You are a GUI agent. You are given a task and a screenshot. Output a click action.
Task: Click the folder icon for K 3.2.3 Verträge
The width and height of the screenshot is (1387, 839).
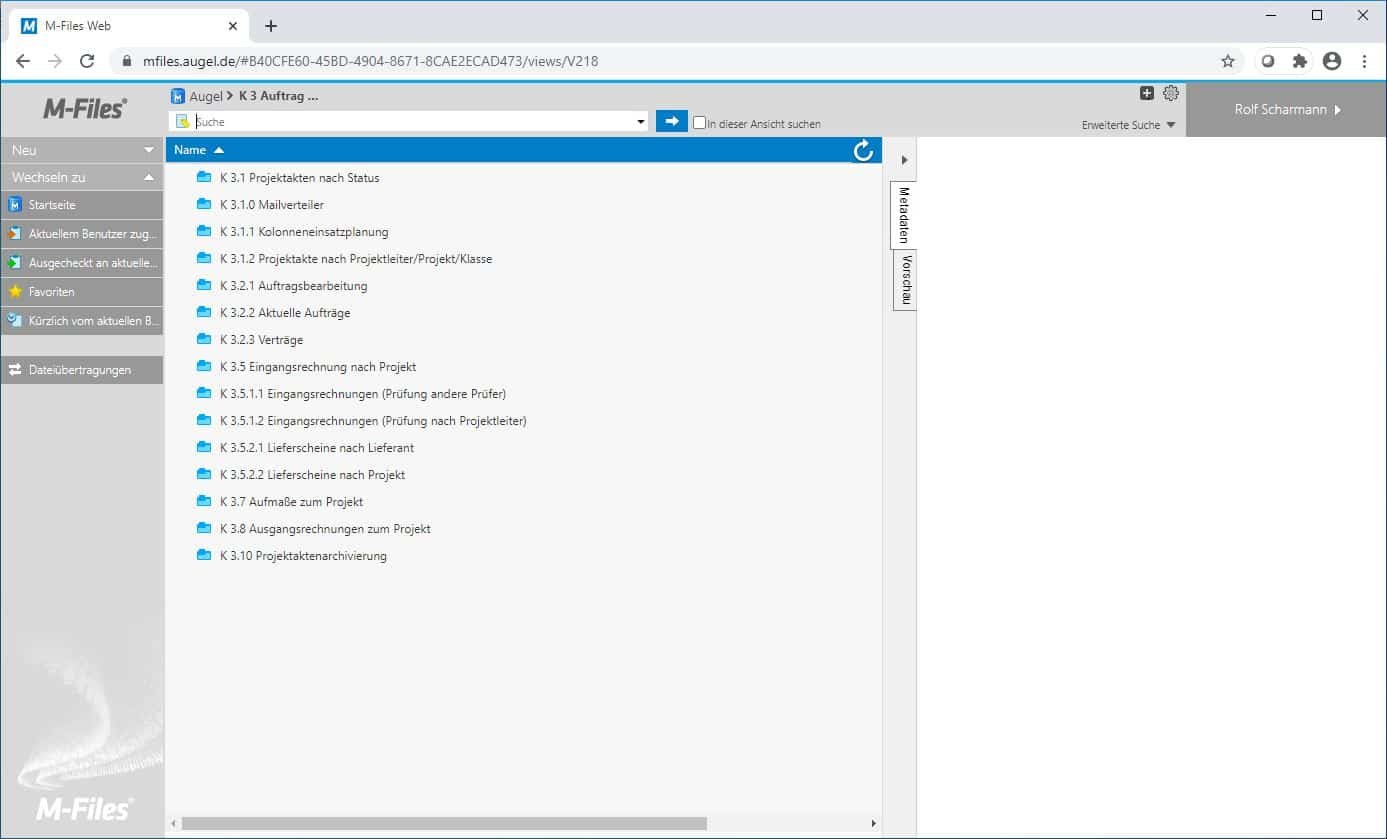coord(205,340)
